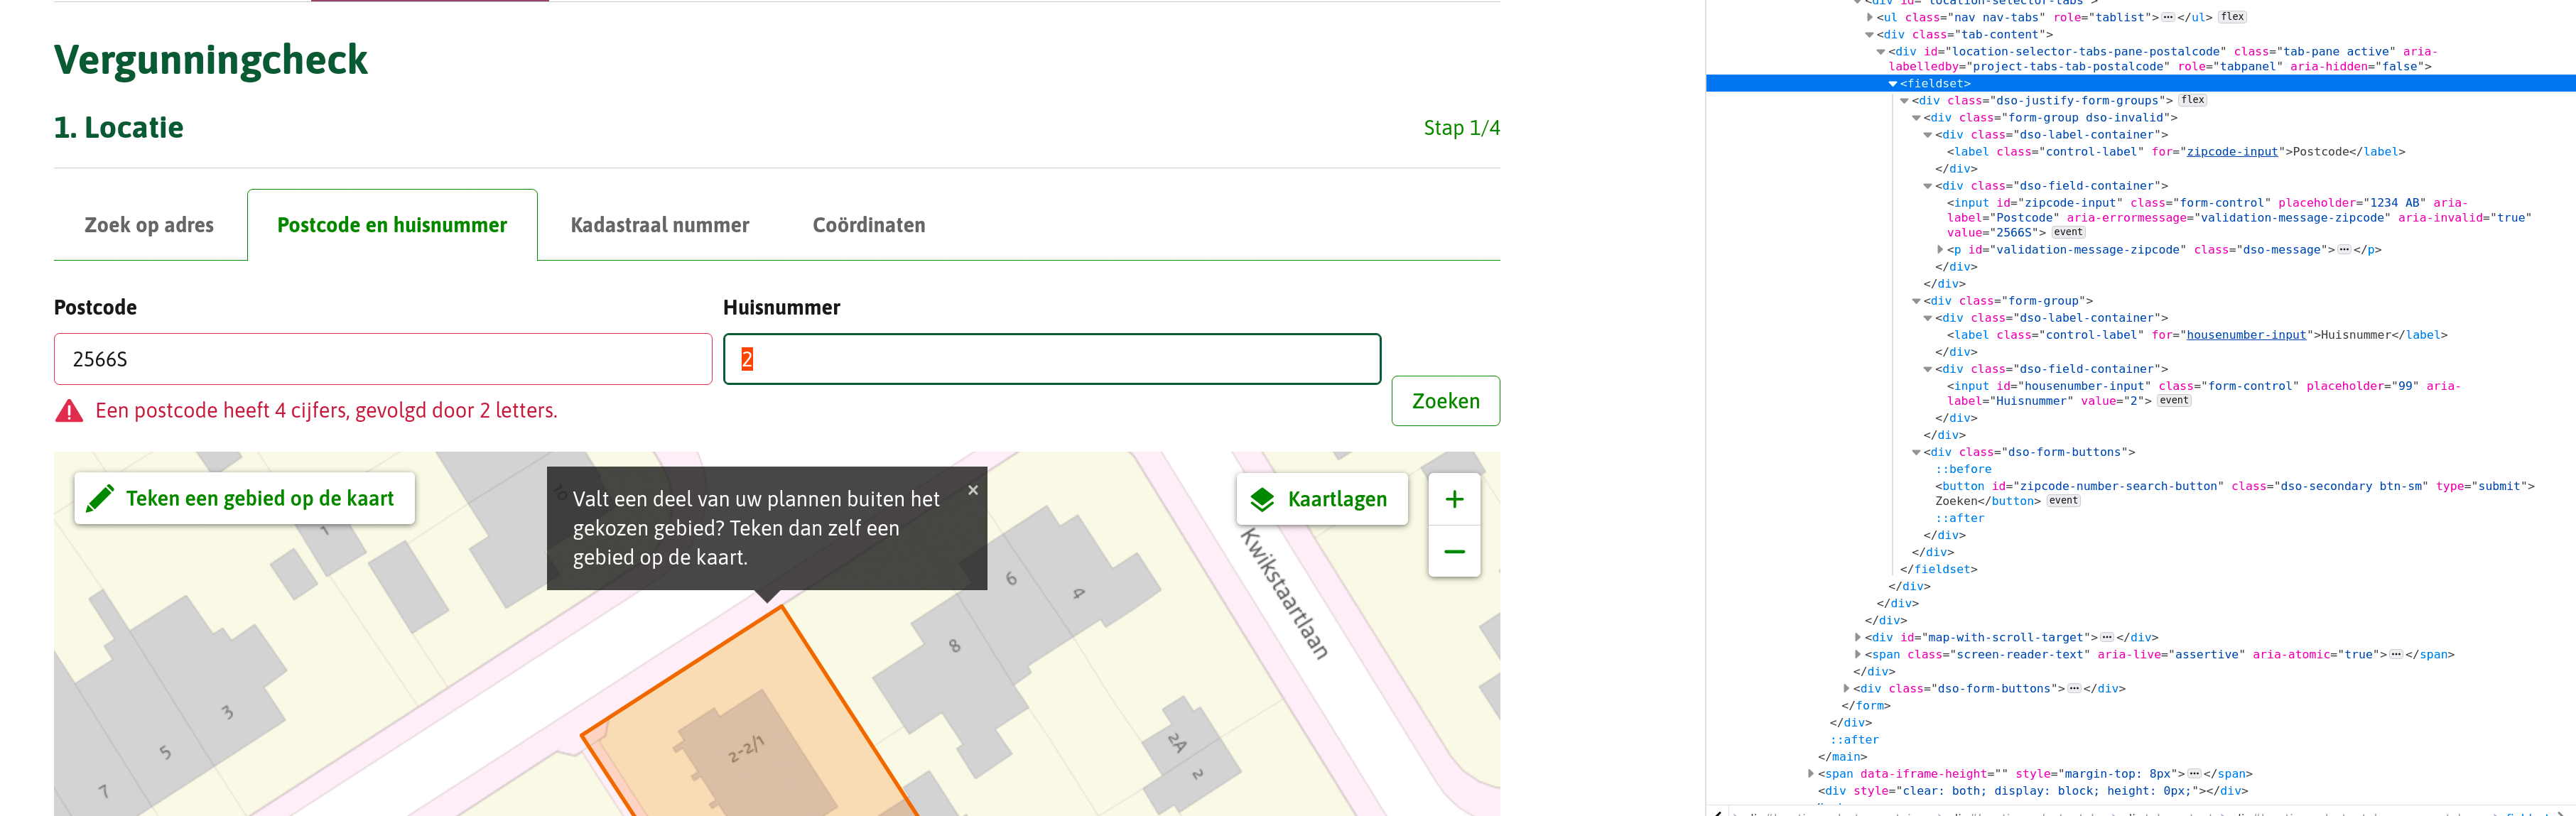Image resolution: width=2576 pixels, height=816 pixels.
Task: Close the map tooltip with the × icon
Action: tap(972, 489)
